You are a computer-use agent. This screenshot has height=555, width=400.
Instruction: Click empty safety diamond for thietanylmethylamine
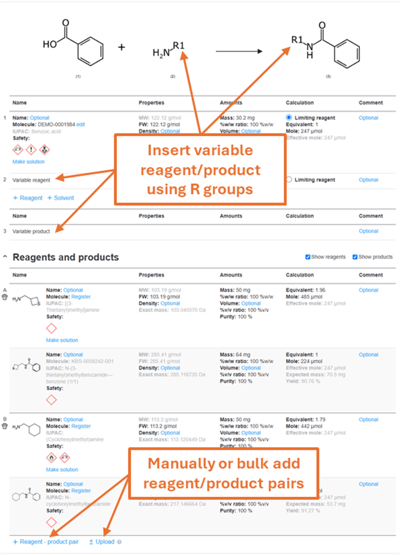coord(51,328)
